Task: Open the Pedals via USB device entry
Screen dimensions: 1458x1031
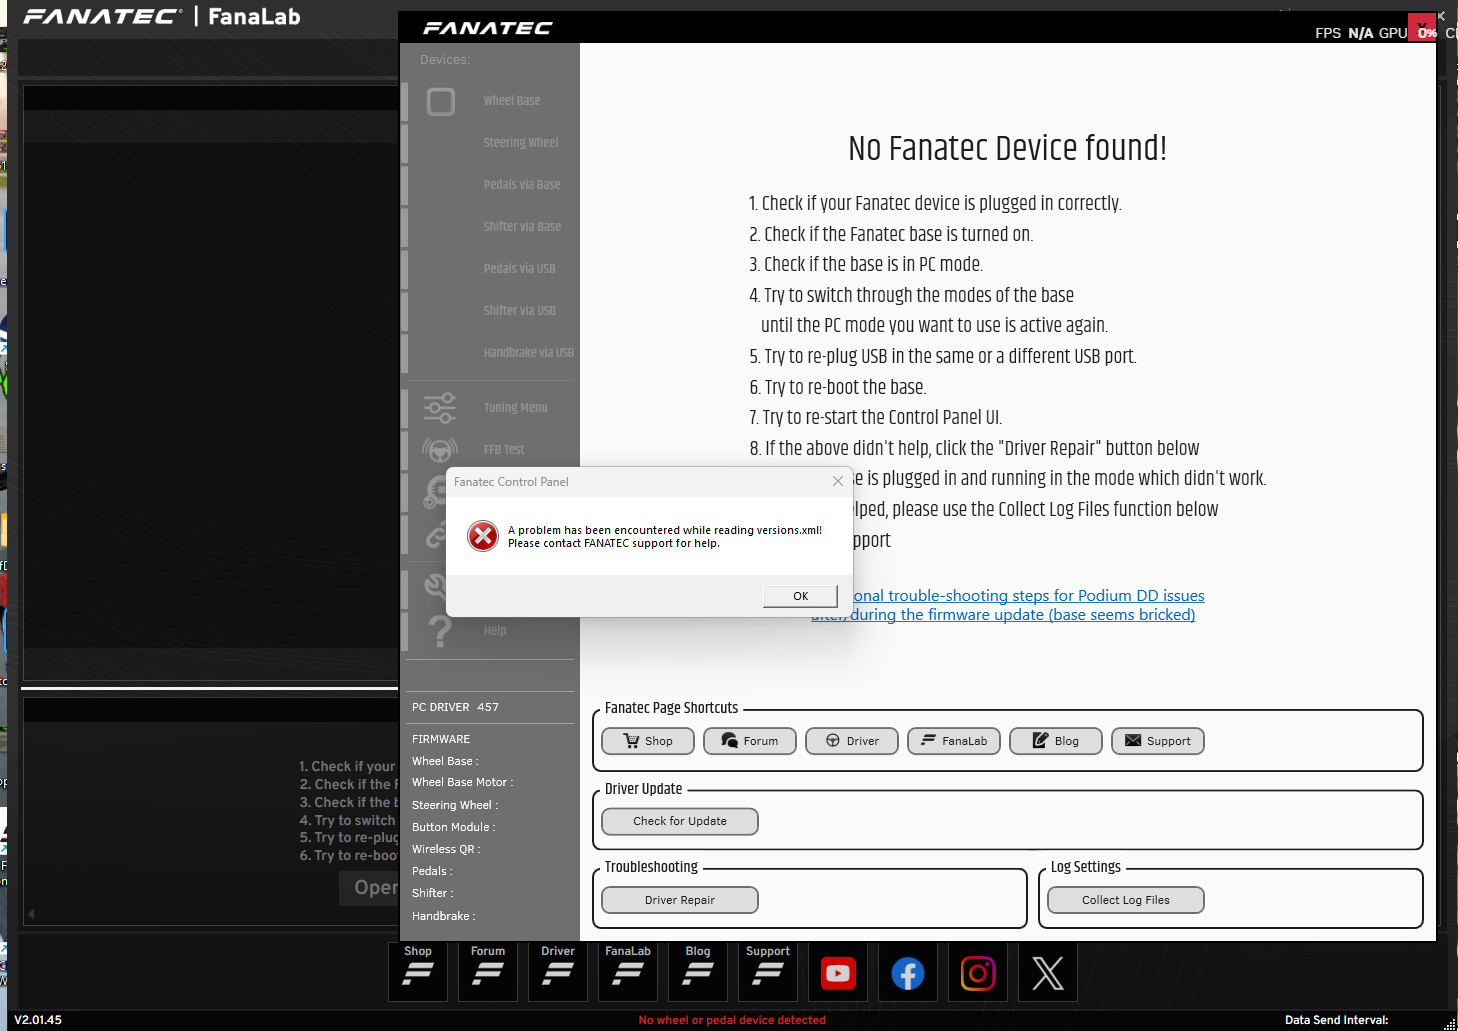Action: coord(519,269)
